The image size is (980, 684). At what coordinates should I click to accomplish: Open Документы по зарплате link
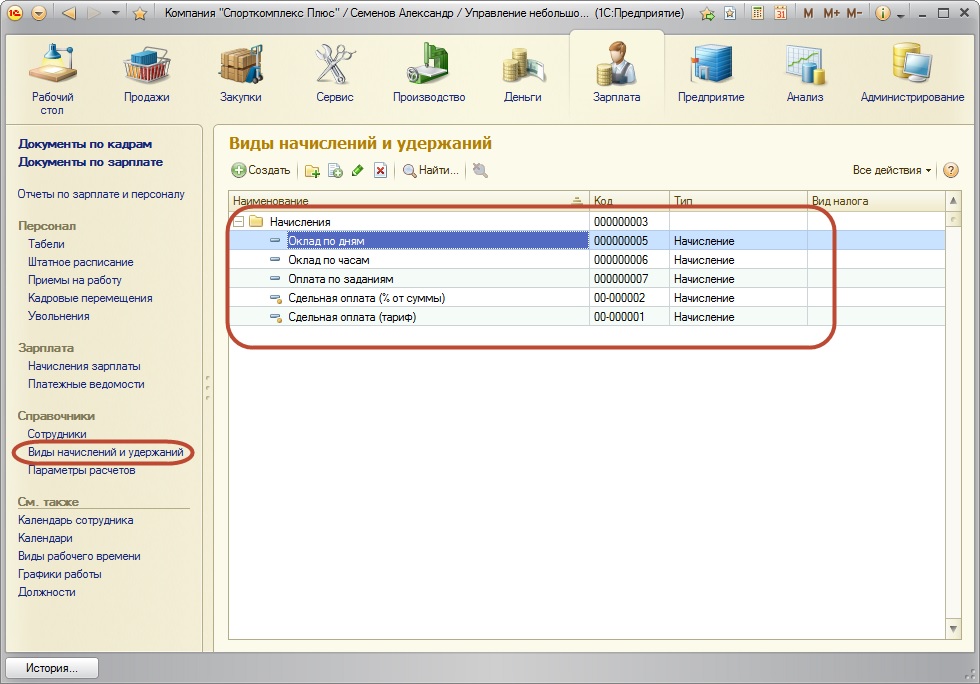click(x=91, y=162)
